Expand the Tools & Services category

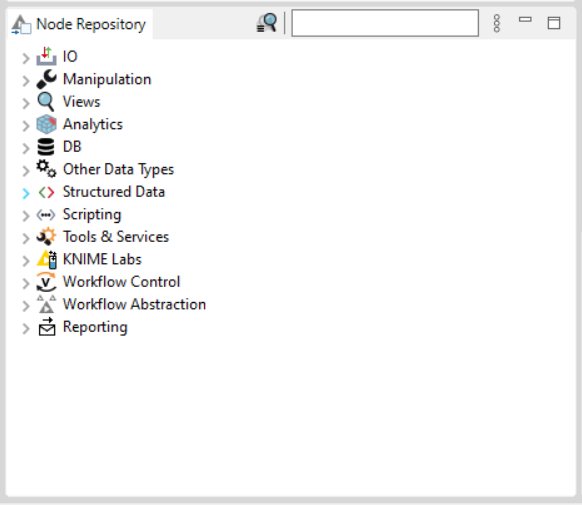(x=26, y=238)
